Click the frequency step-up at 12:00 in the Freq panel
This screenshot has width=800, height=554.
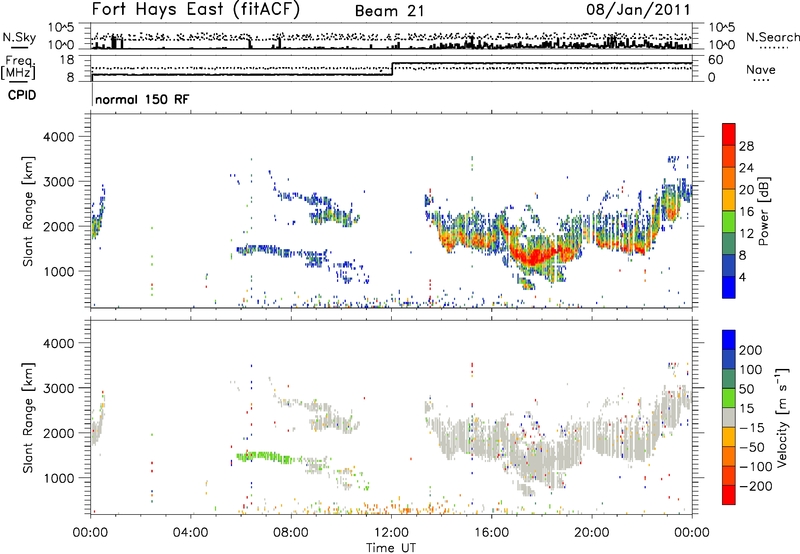(392, 69)
